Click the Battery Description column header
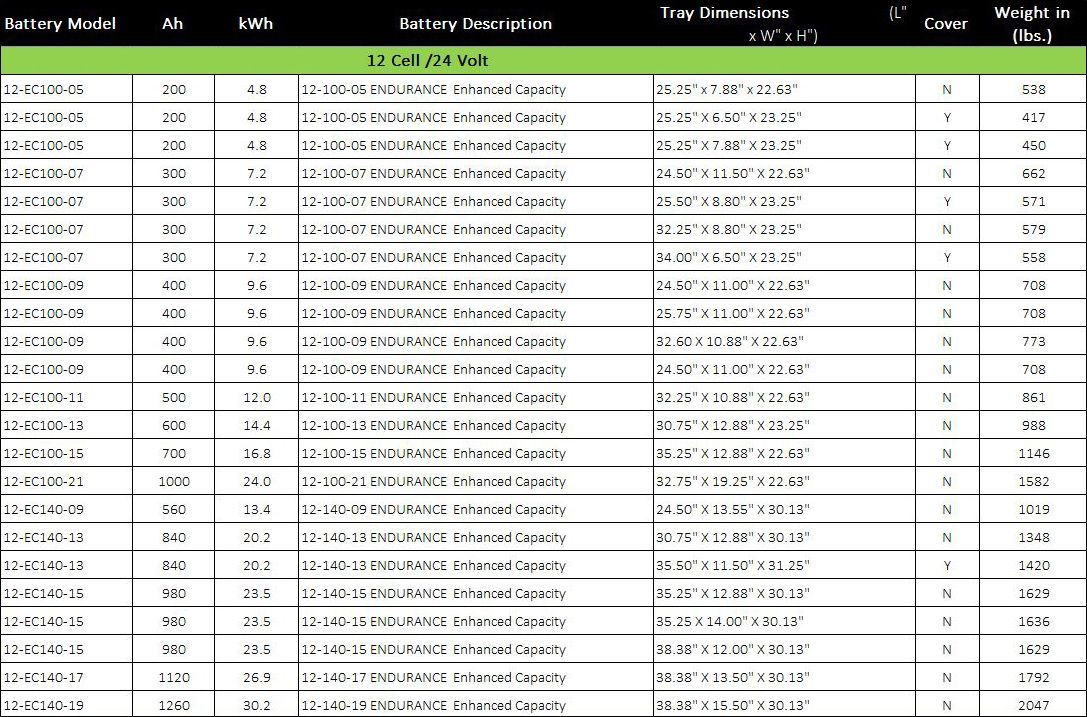1087x717 pixels. tap(476, 24)
